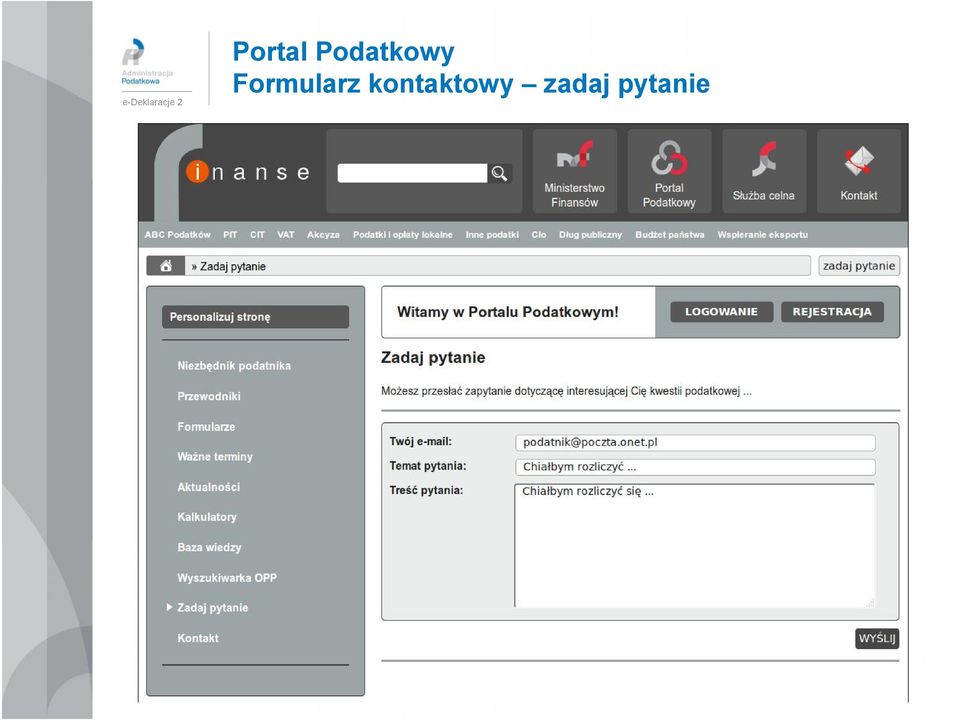Open Służba celna tile
The image size is (960, 720).
(764, 171)
